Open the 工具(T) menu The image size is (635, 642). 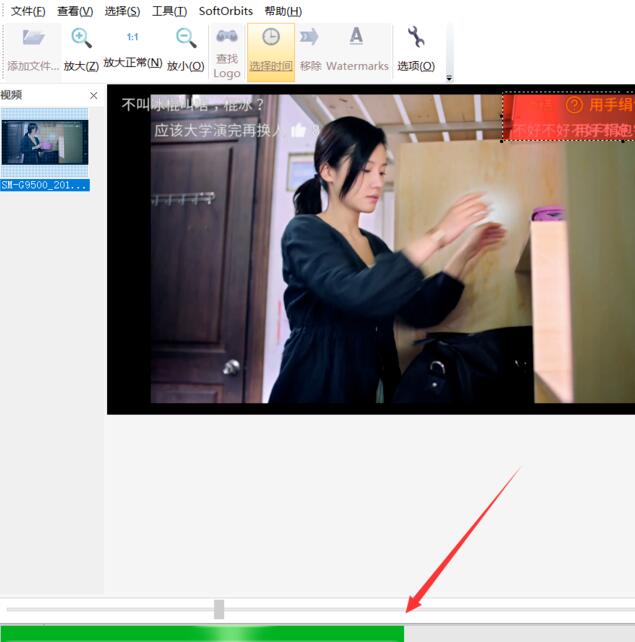[169, 11]
